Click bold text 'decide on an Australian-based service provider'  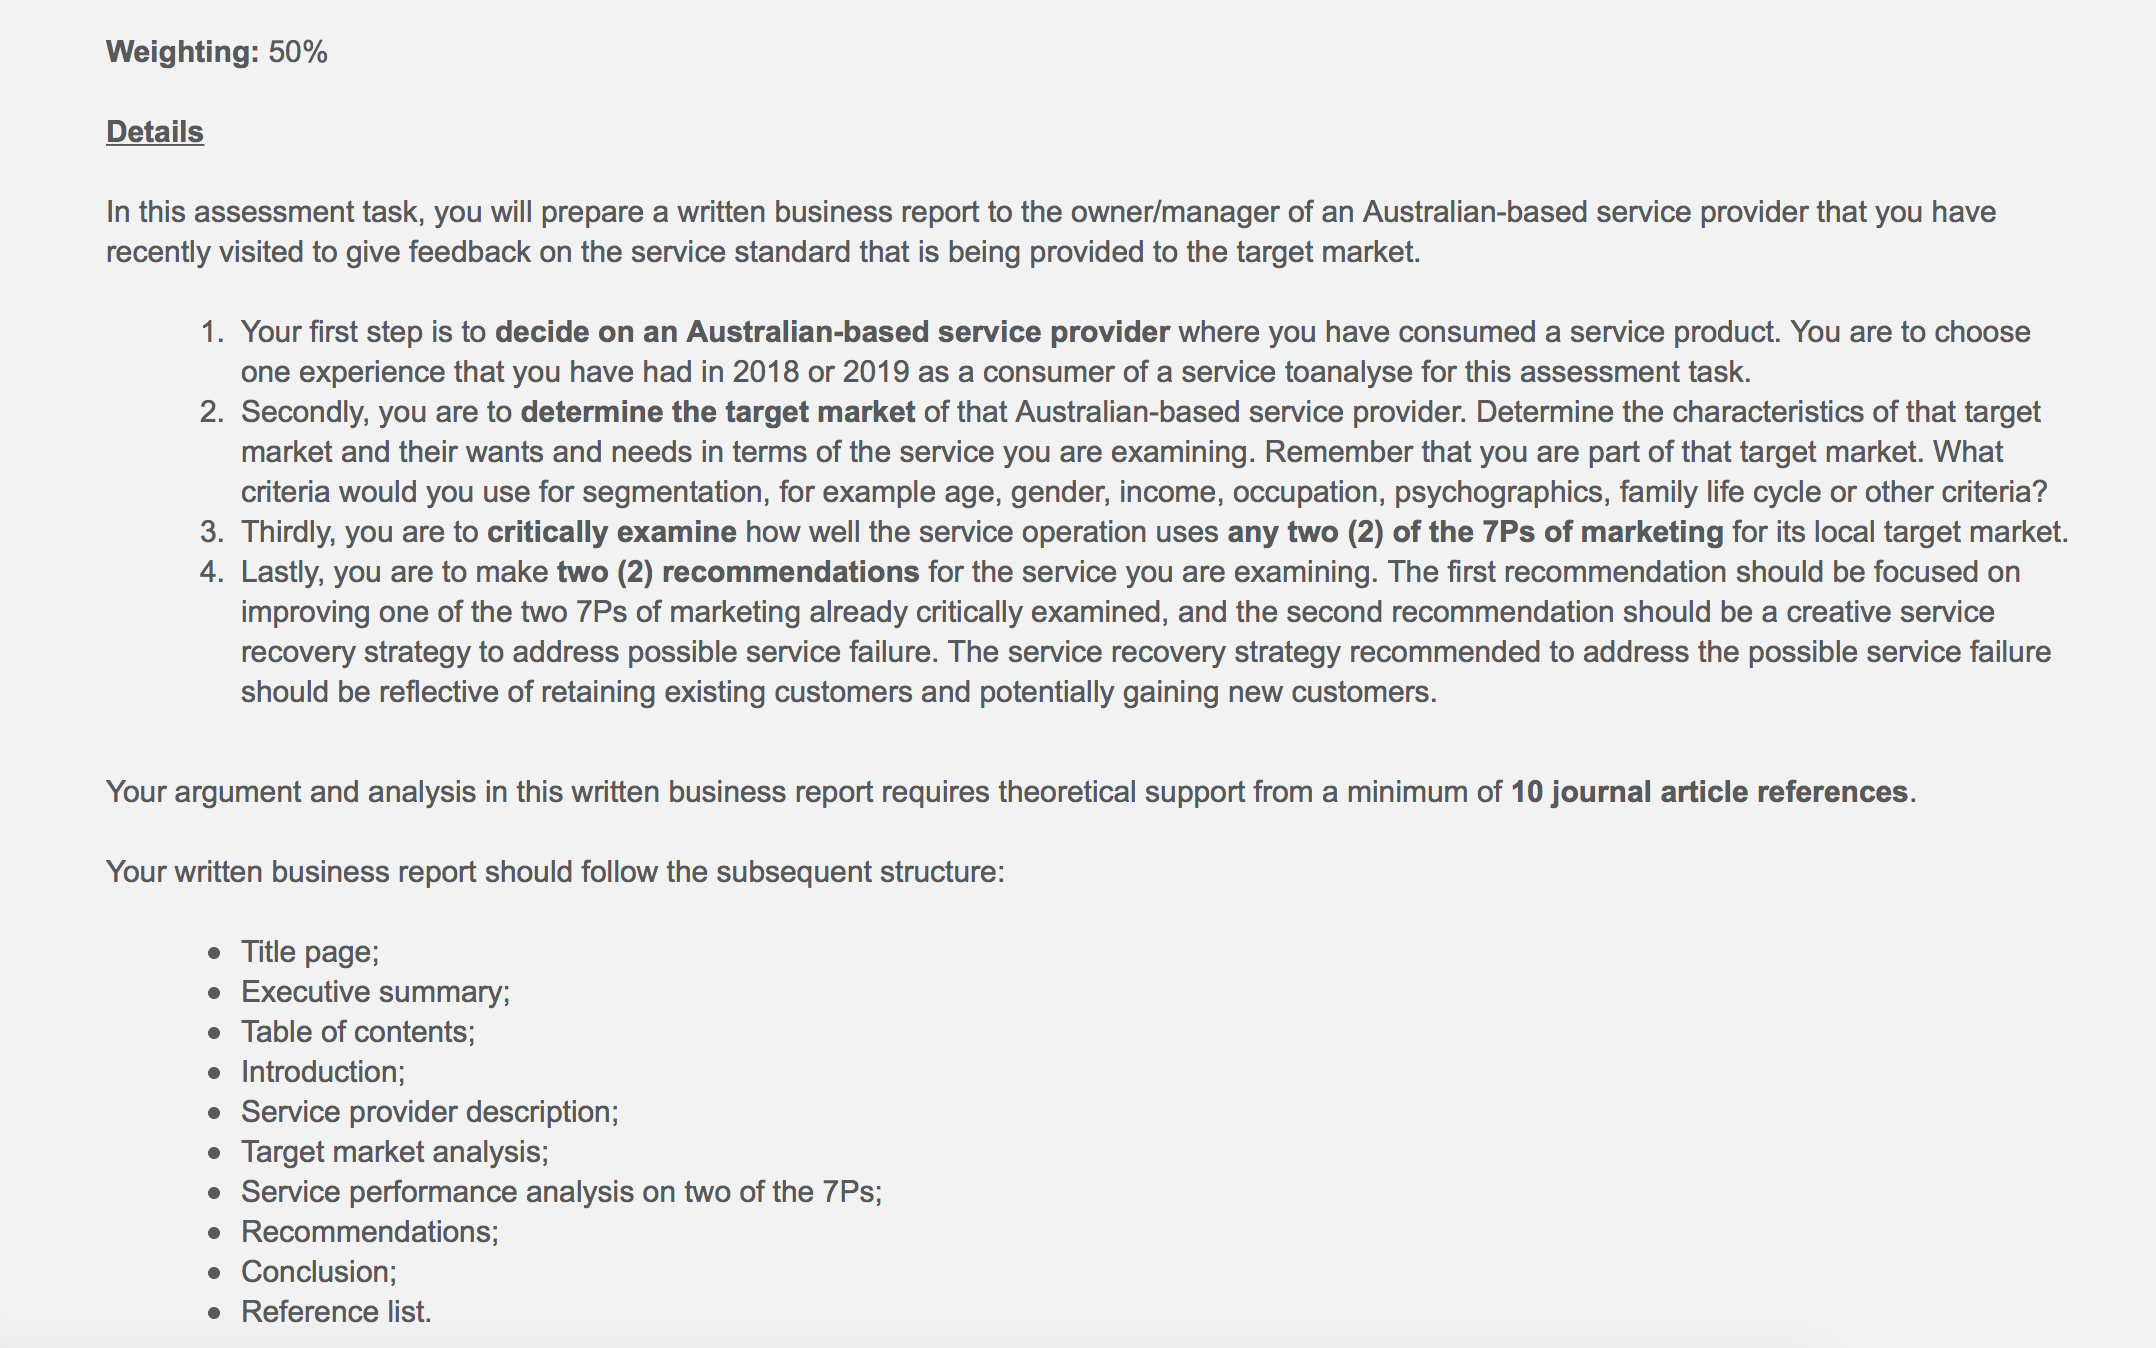[x=832, y=332]
